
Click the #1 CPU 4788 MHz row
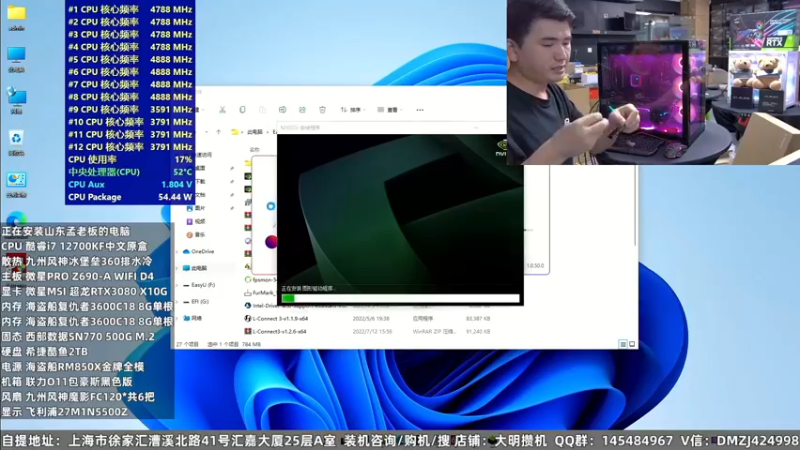pos(130,9)
